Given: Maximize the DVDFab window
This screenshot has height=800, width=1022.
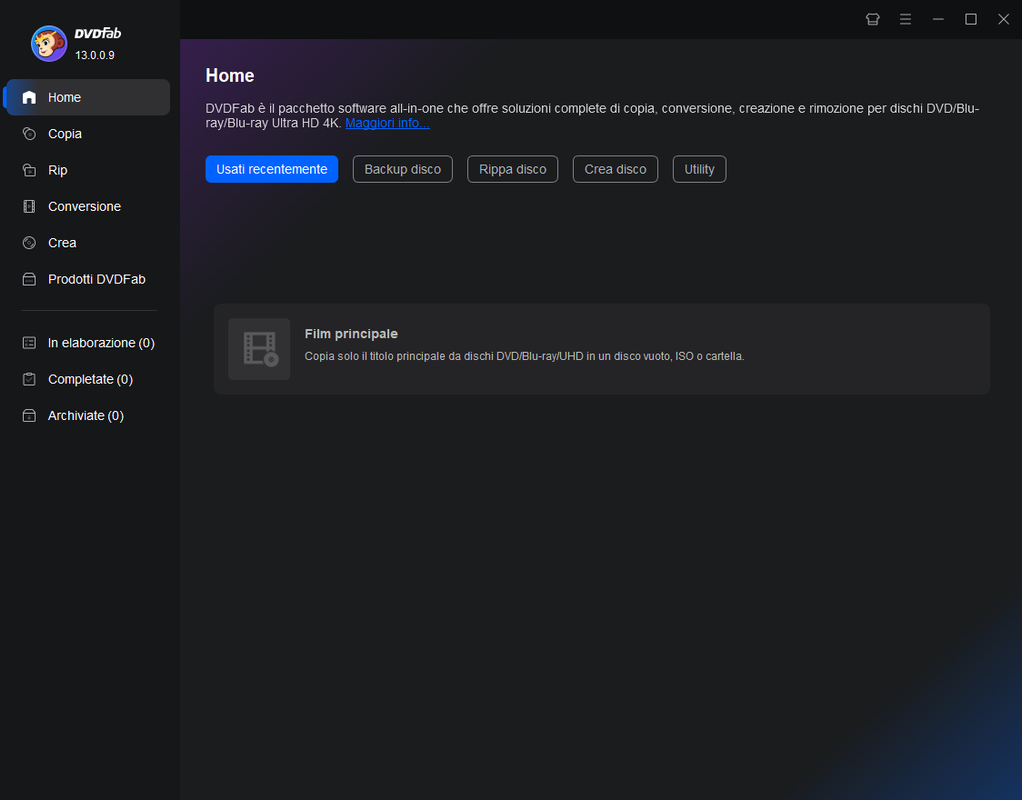Looking at the screenshot, I should coord(971,20).
